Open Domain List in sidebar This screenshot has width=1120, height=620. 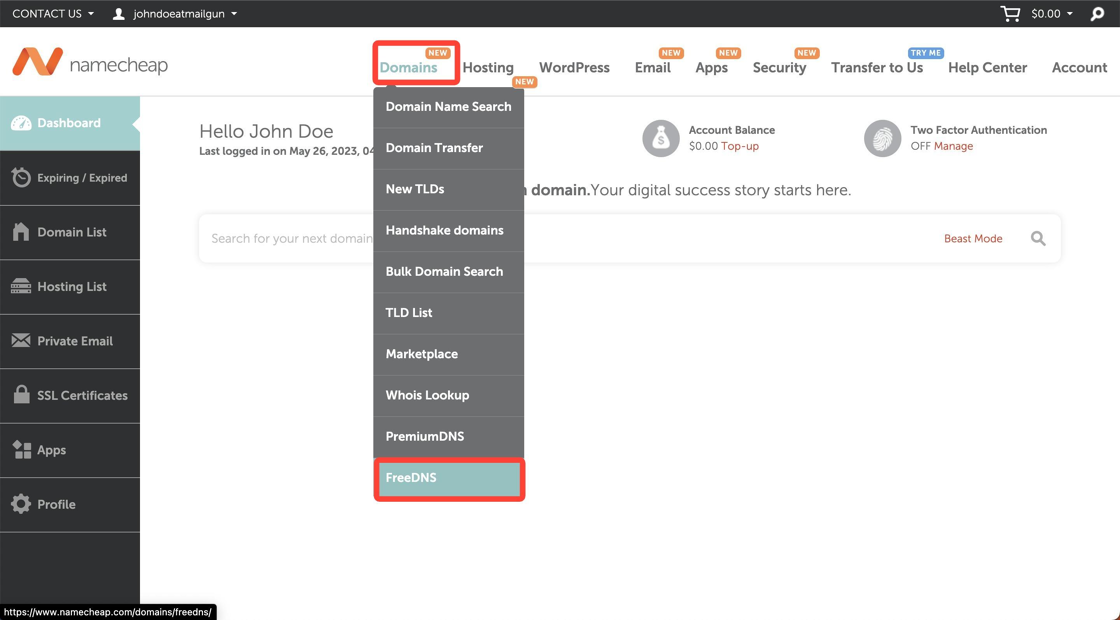pos(70,232)
